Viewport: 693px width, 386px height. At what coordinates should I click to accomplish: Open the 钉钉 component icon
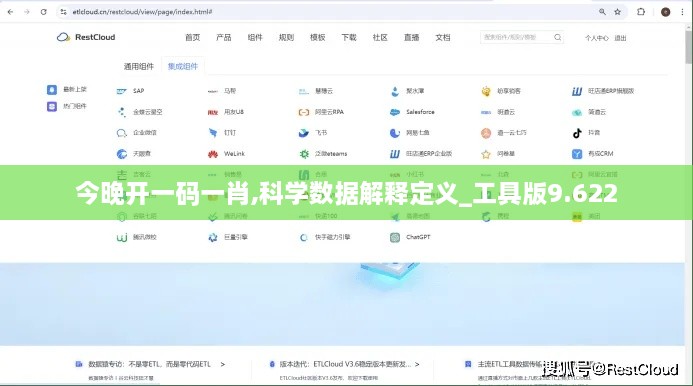click(x=213, y=133)
